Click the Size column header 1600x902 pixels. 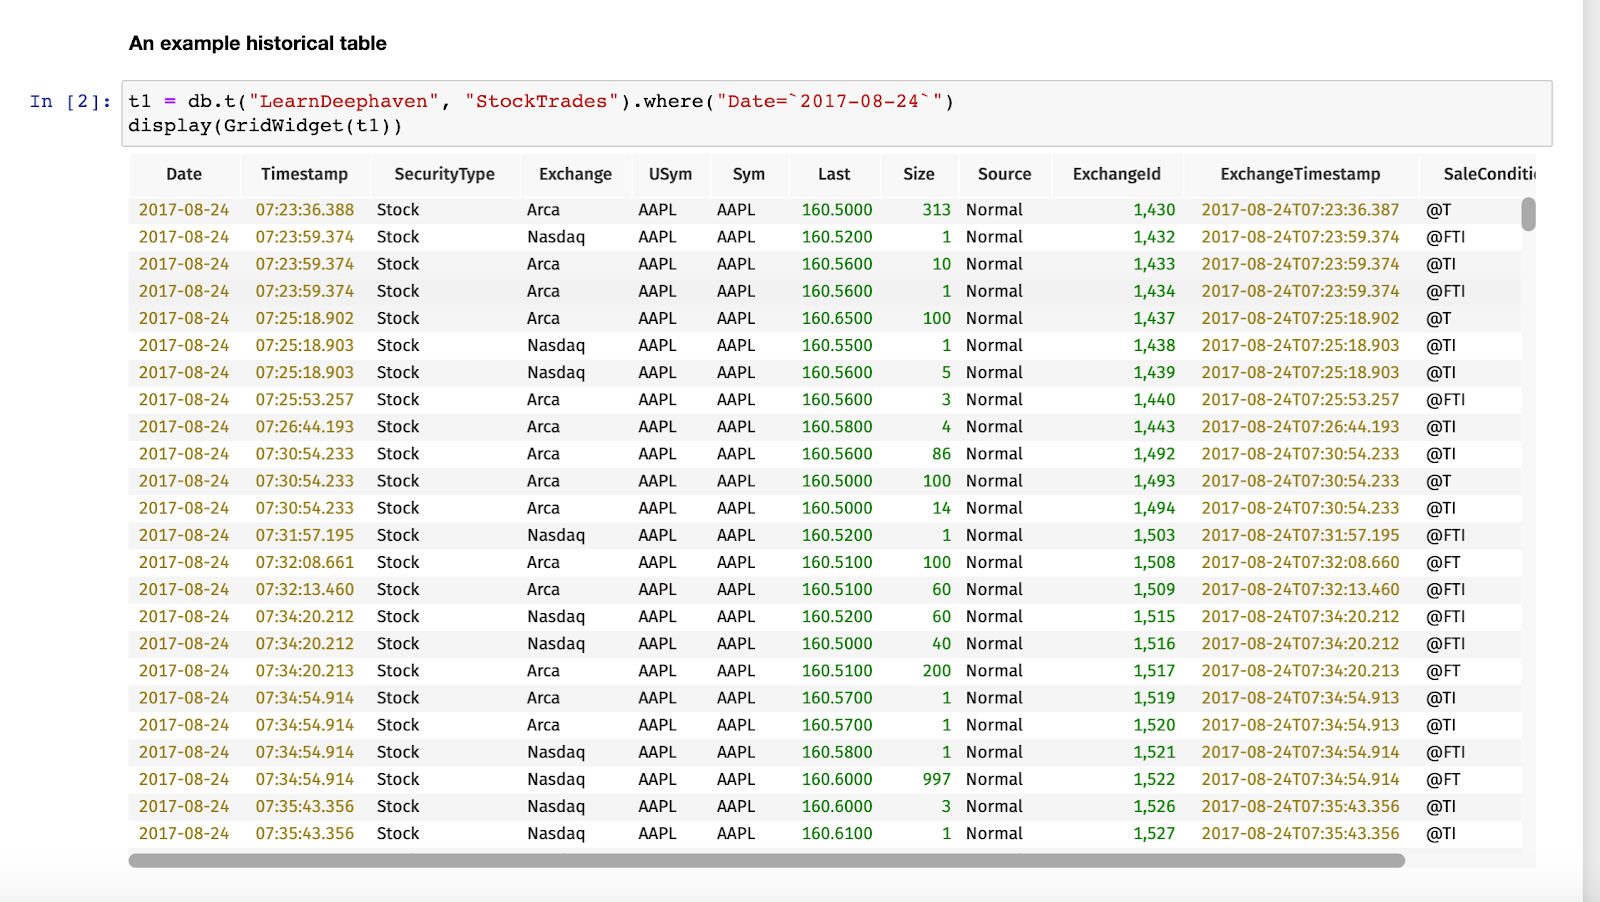click(x=919, y=174)
